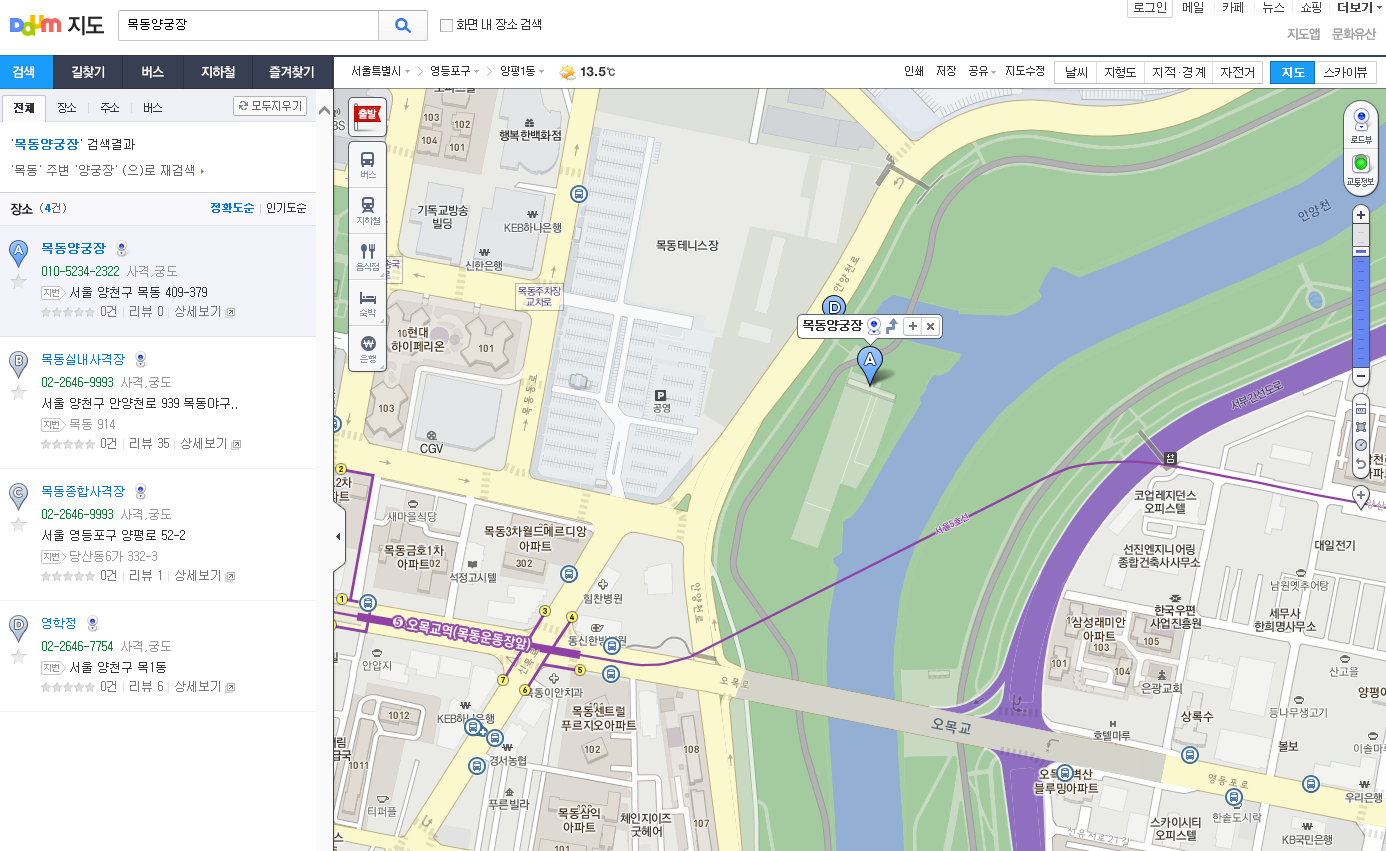Show restaurants with 음식점 map icon
Screen dimensions: 1386x851
coord(368,256)
